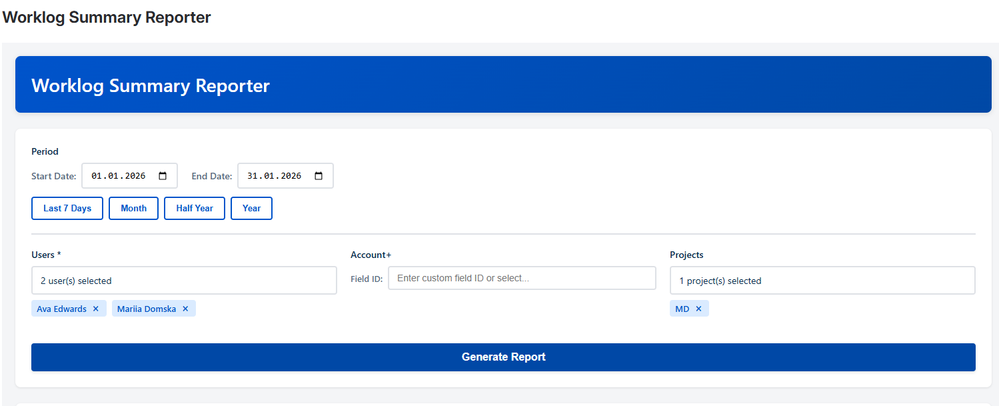Click the Mariia Domska user chip text
Screen dimensions: 999x406
(x=147, y=308)
